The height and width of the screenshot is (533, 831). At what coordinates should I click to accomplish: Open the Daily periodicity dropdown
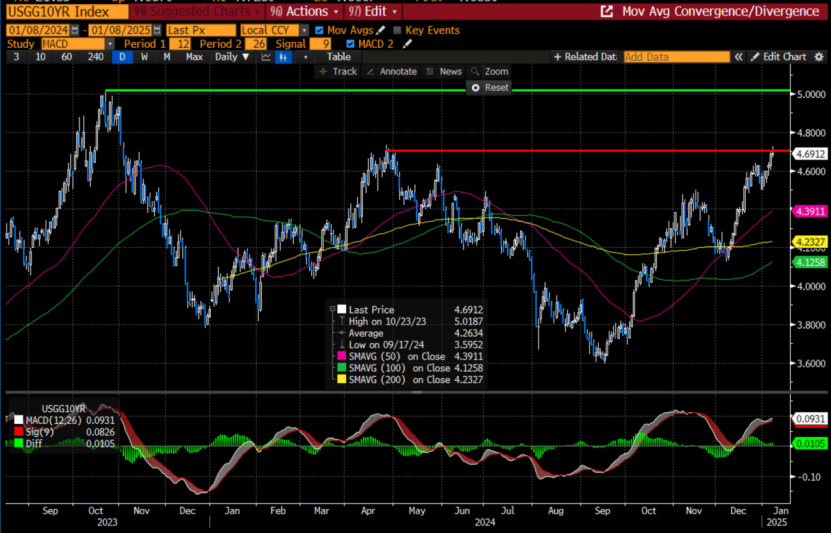pos(231,57)
